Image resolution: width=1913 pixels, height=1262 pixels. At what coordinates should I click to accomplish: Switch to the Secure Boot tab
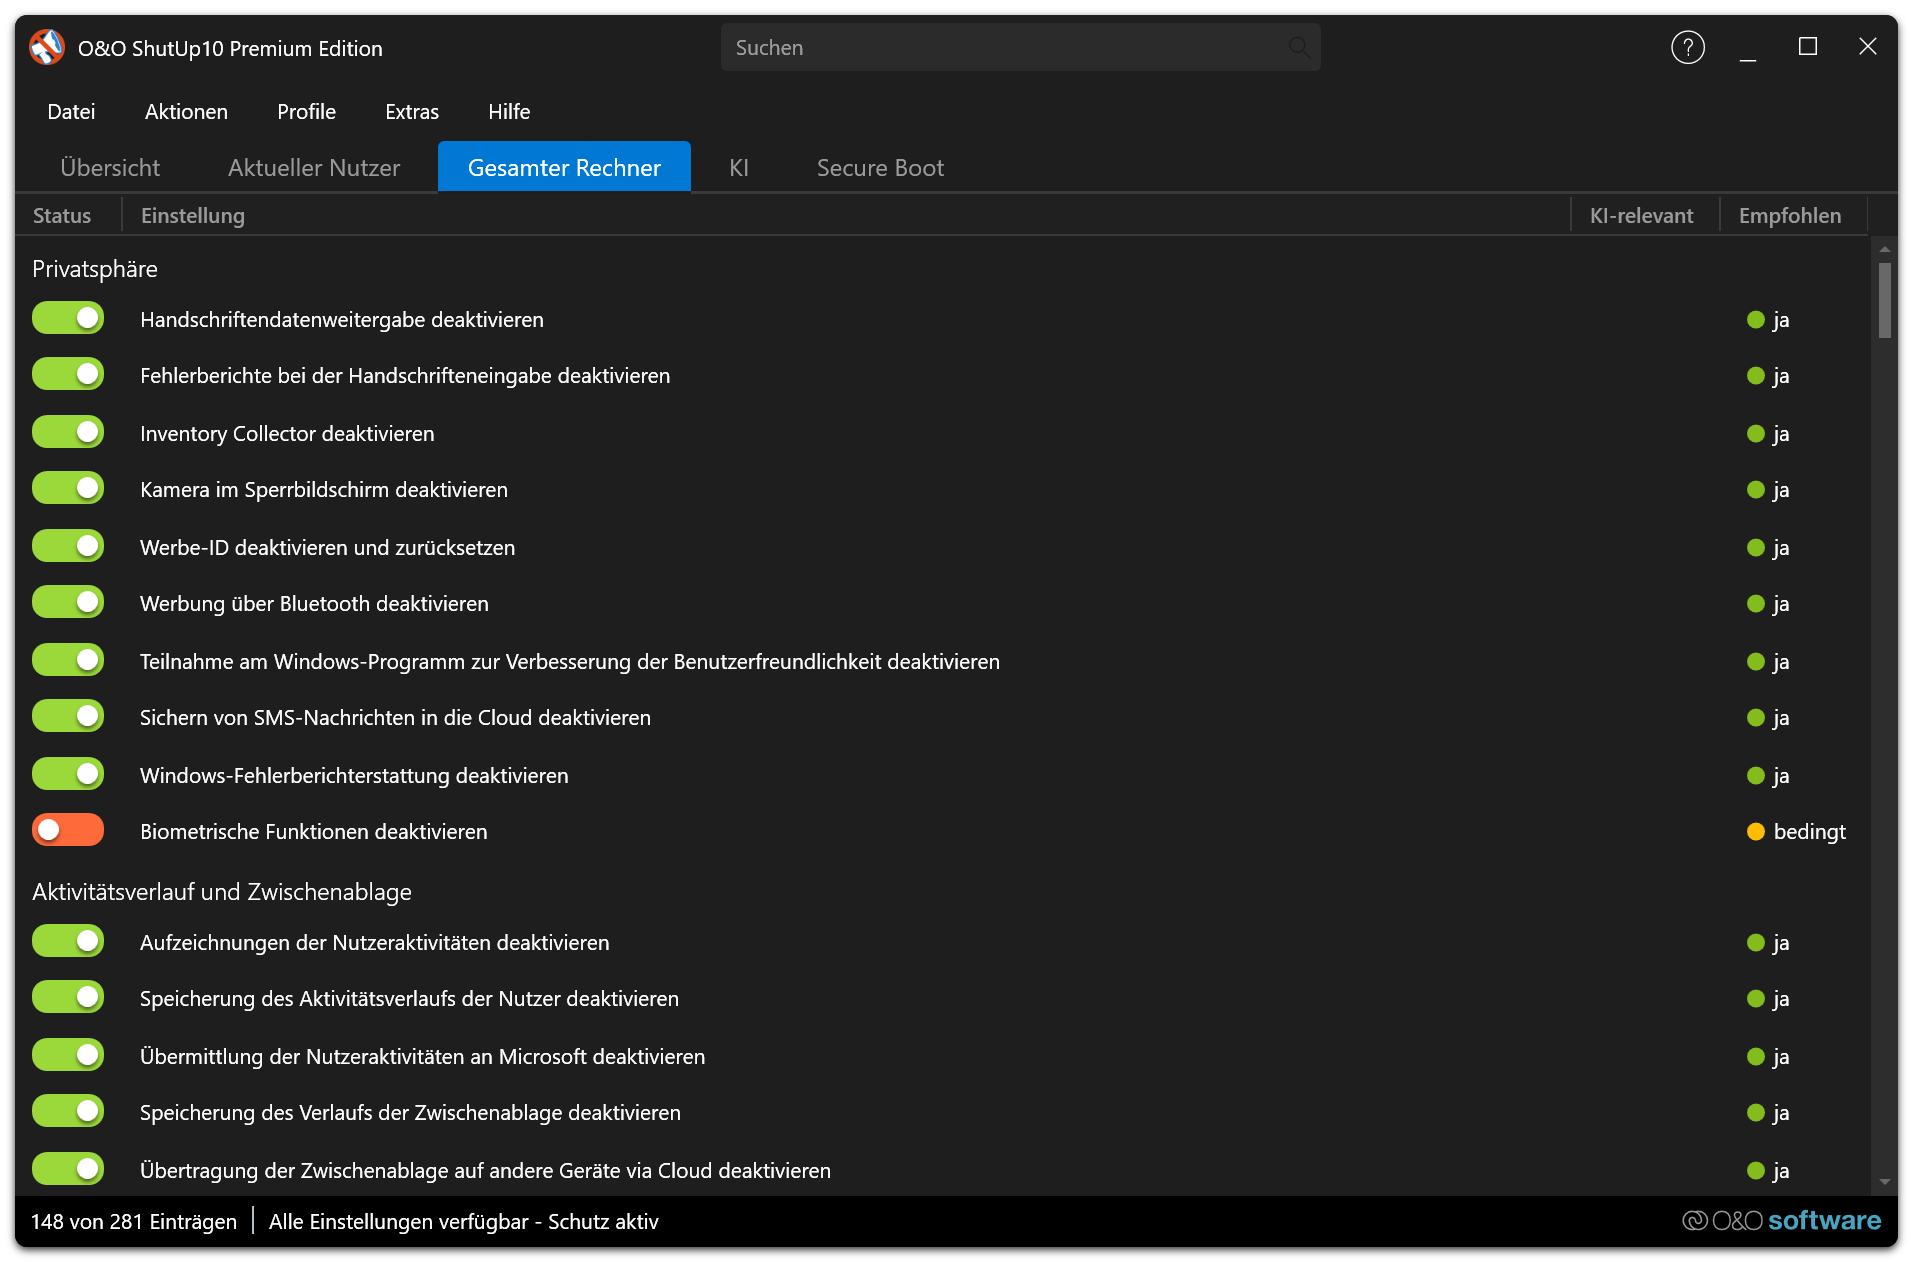[880, 167]
